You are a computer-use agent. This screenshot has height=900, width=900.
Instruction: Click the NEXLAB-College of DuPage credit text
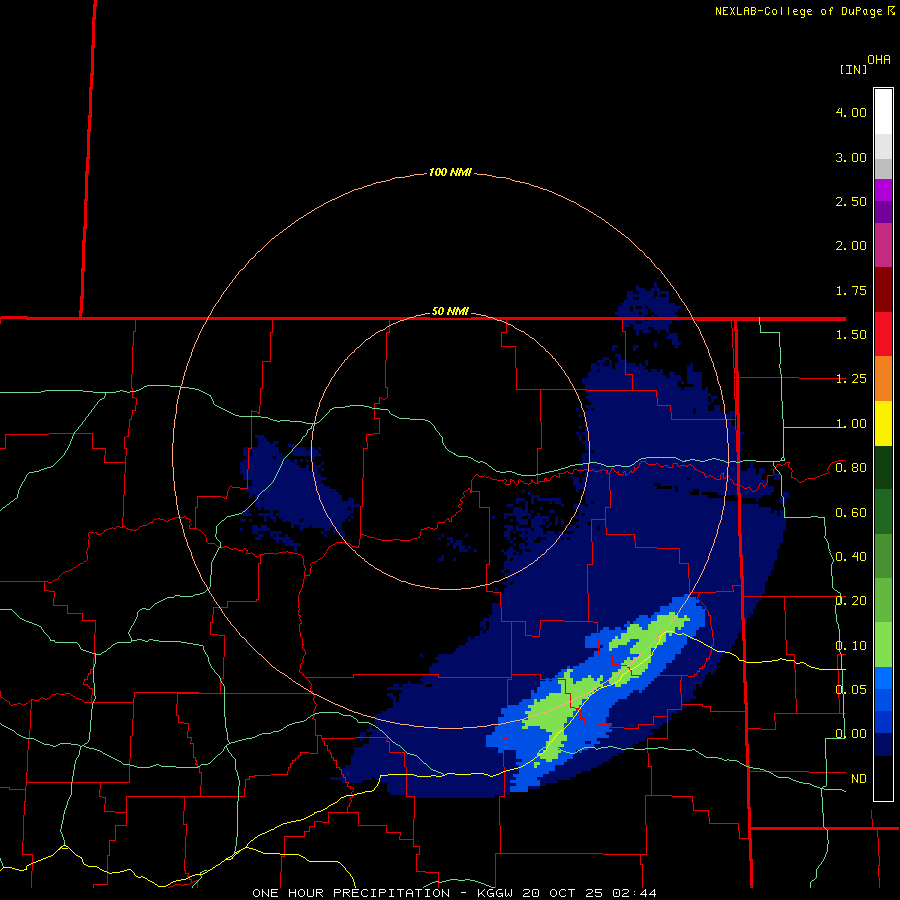pos(799,11)
